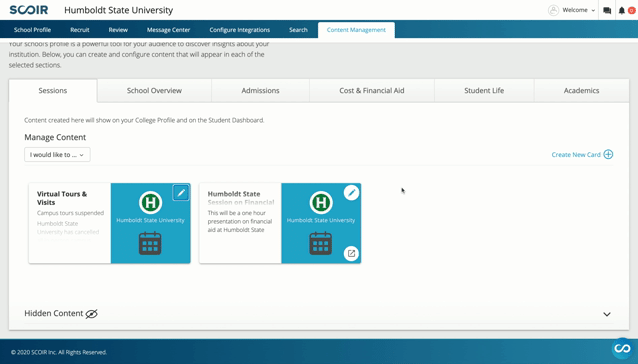Switch to Student Life tab
Viewport: 638px width, 364px height.
(484, 90)
